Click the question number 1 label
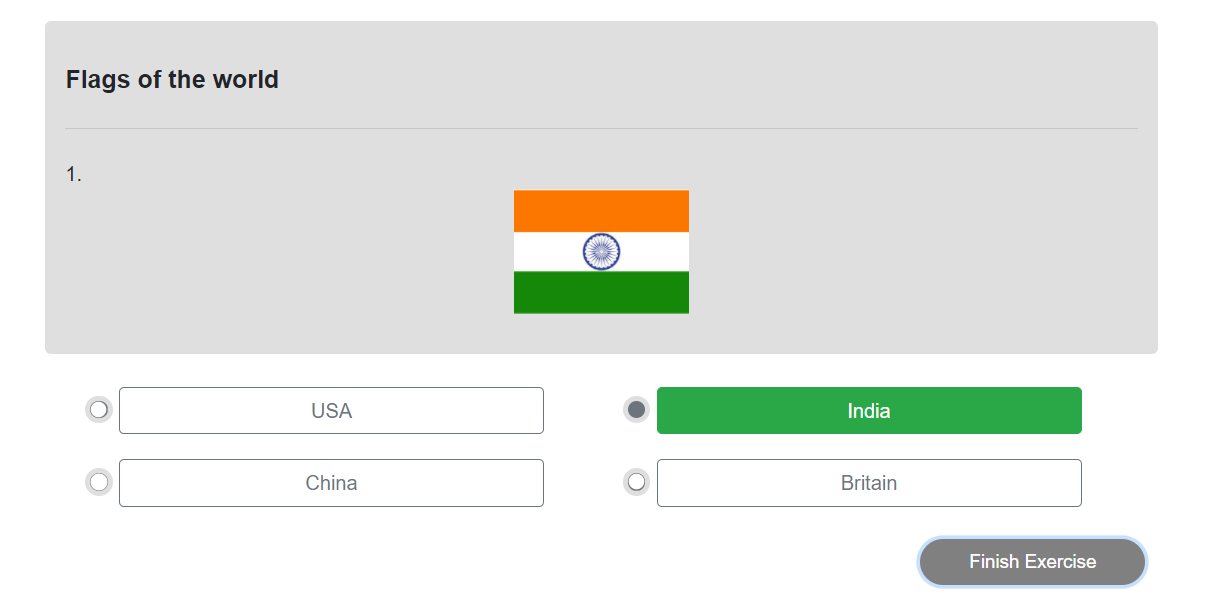The width and height of the screenshot is (1213, 608). pos(72,172)
